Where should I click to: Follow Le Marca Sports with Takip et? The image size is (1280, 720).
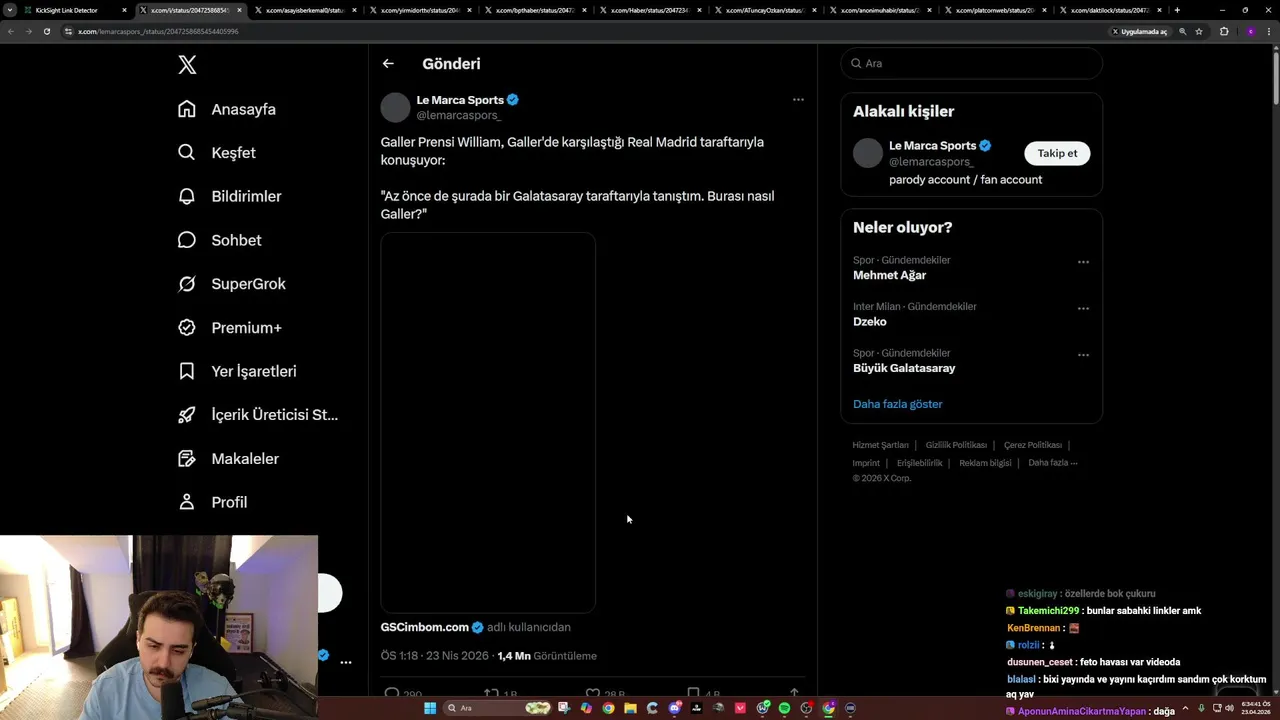pos(1057,153)
